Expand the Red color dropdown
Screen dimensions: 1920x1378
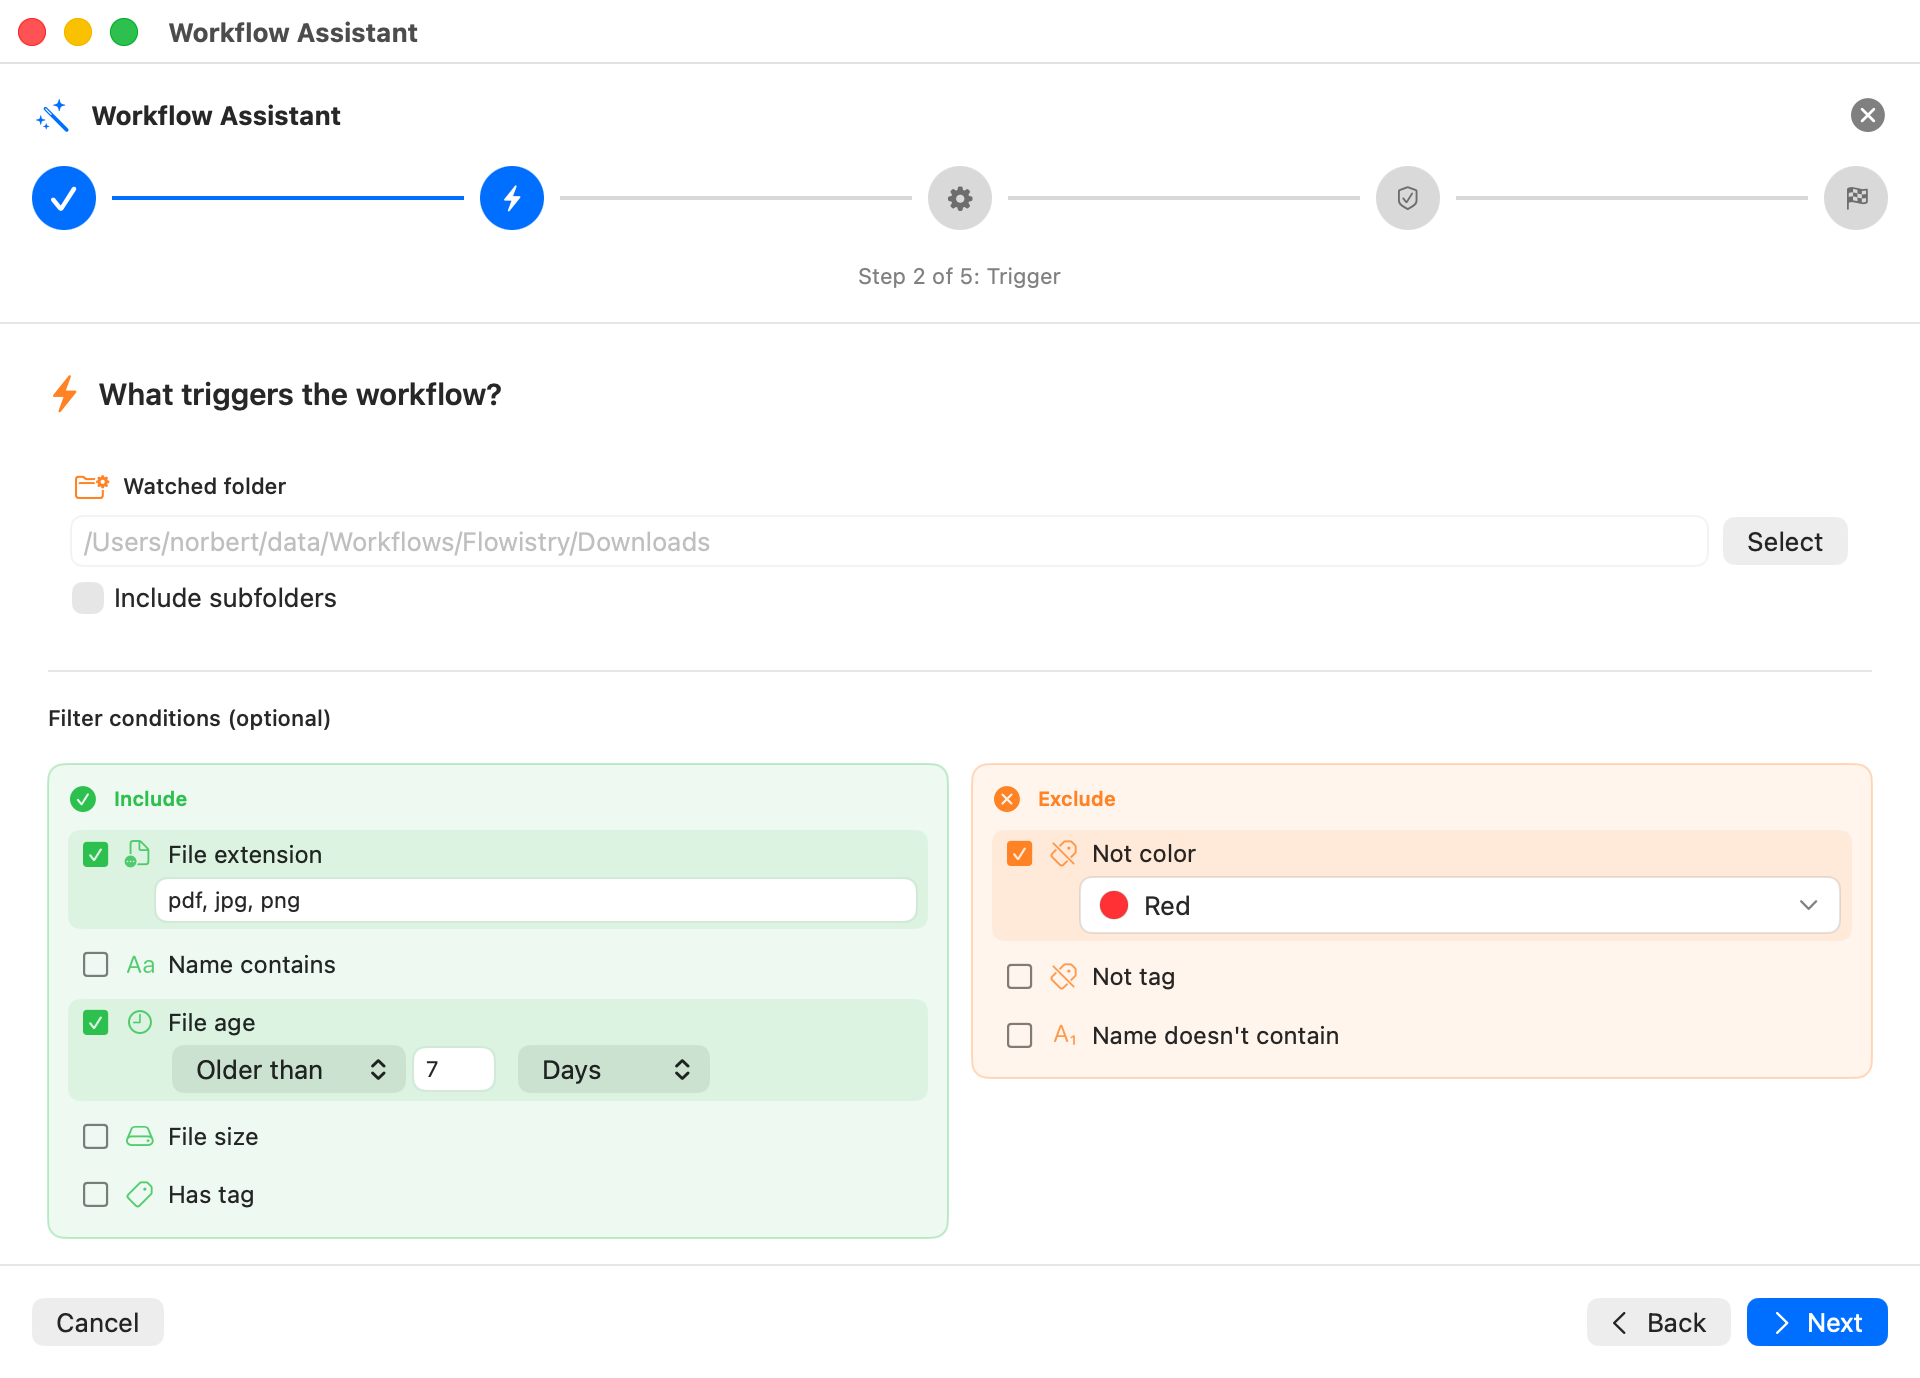[x=1460, y=905]
